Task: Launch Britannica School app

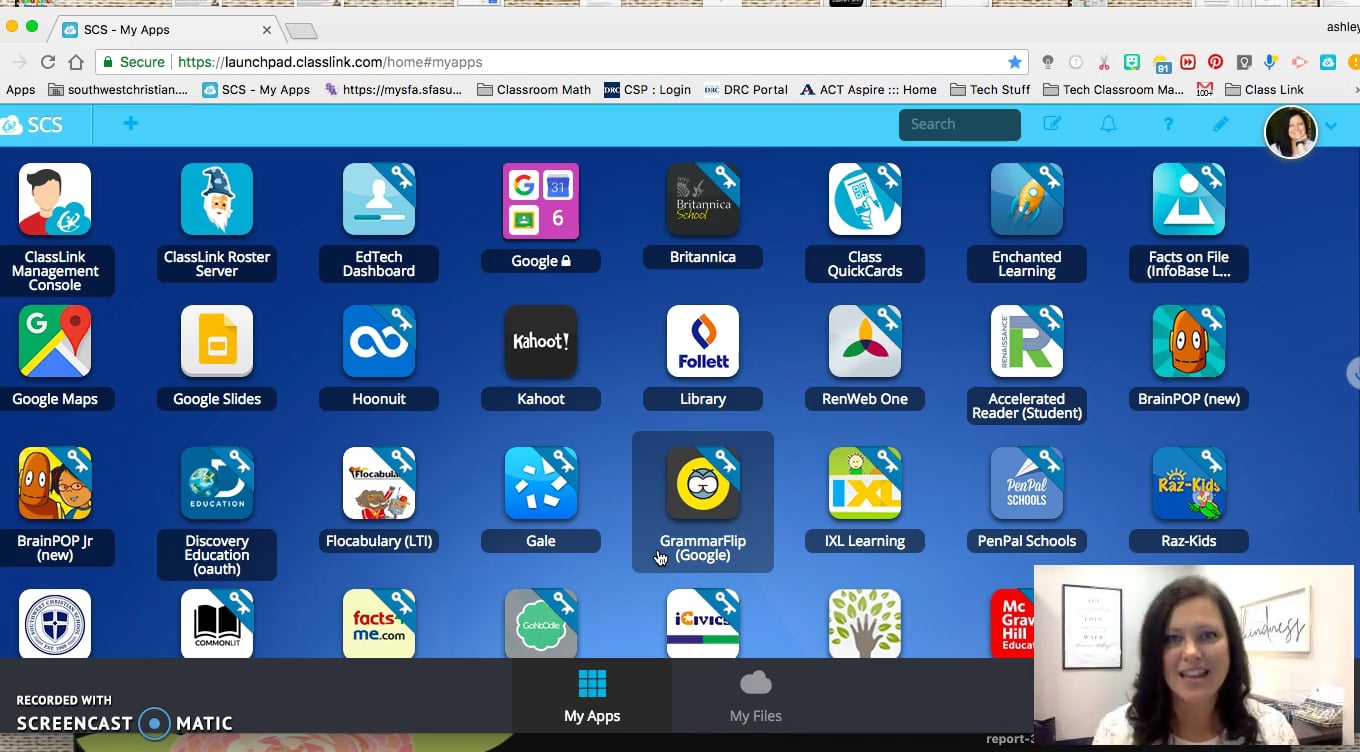Action: 703,200
